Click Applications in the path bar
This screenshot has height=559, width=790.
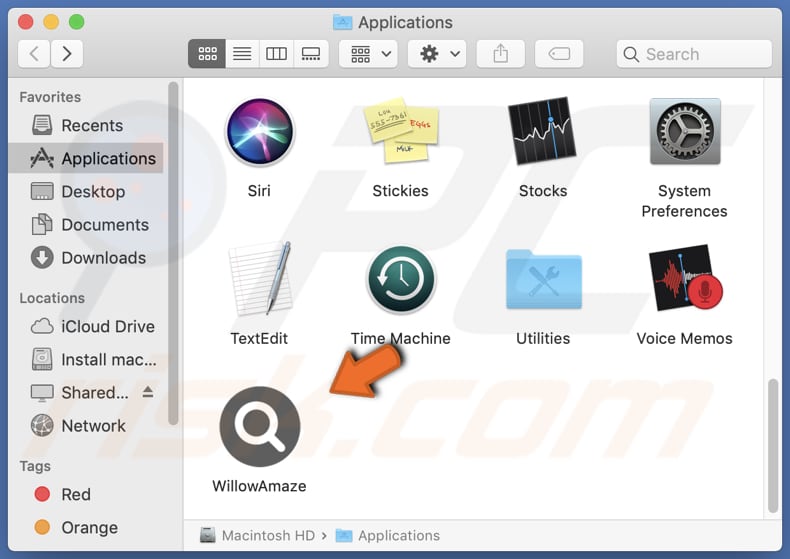click(388, 535)
